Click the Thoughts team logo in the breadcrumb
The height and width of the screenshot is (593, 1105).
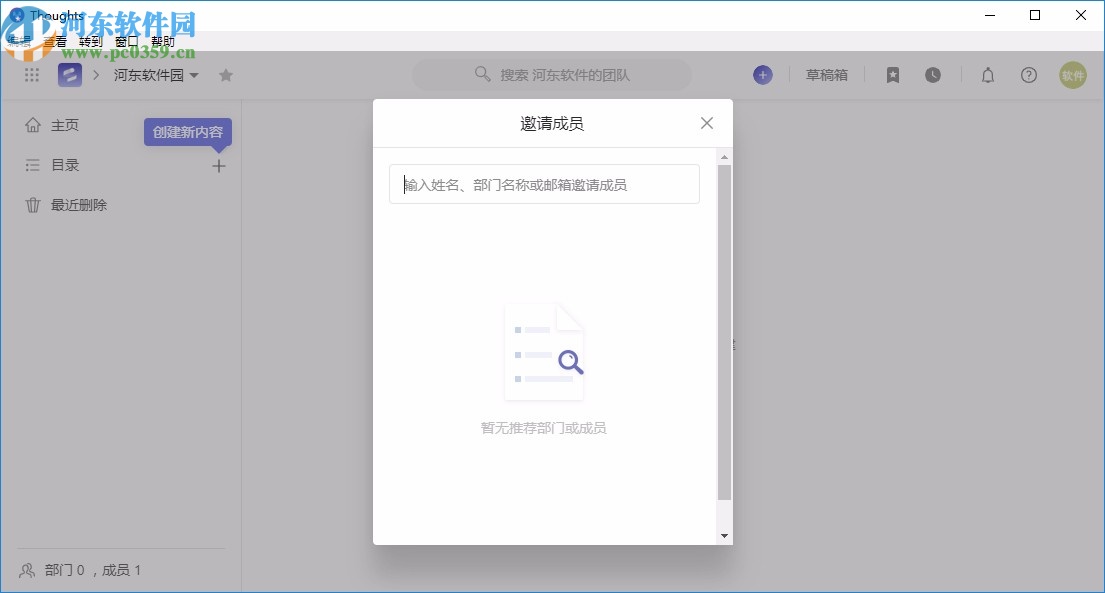pos(69,74)
